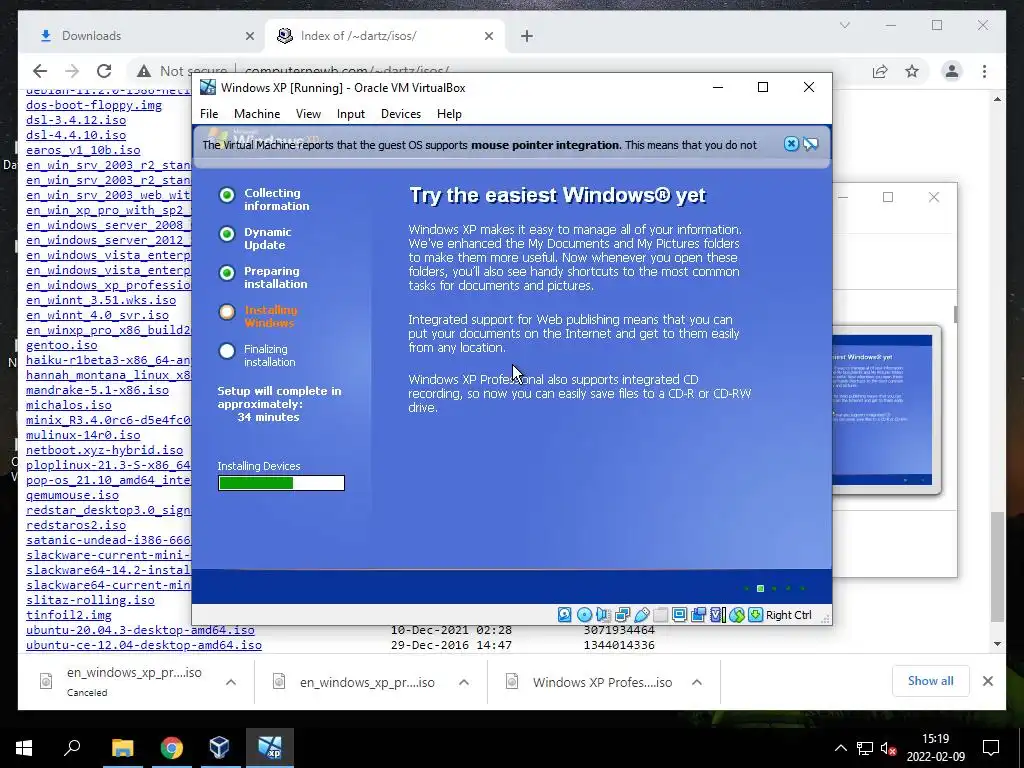Open Chrome bookmark star icon

[x=912, y=71]
